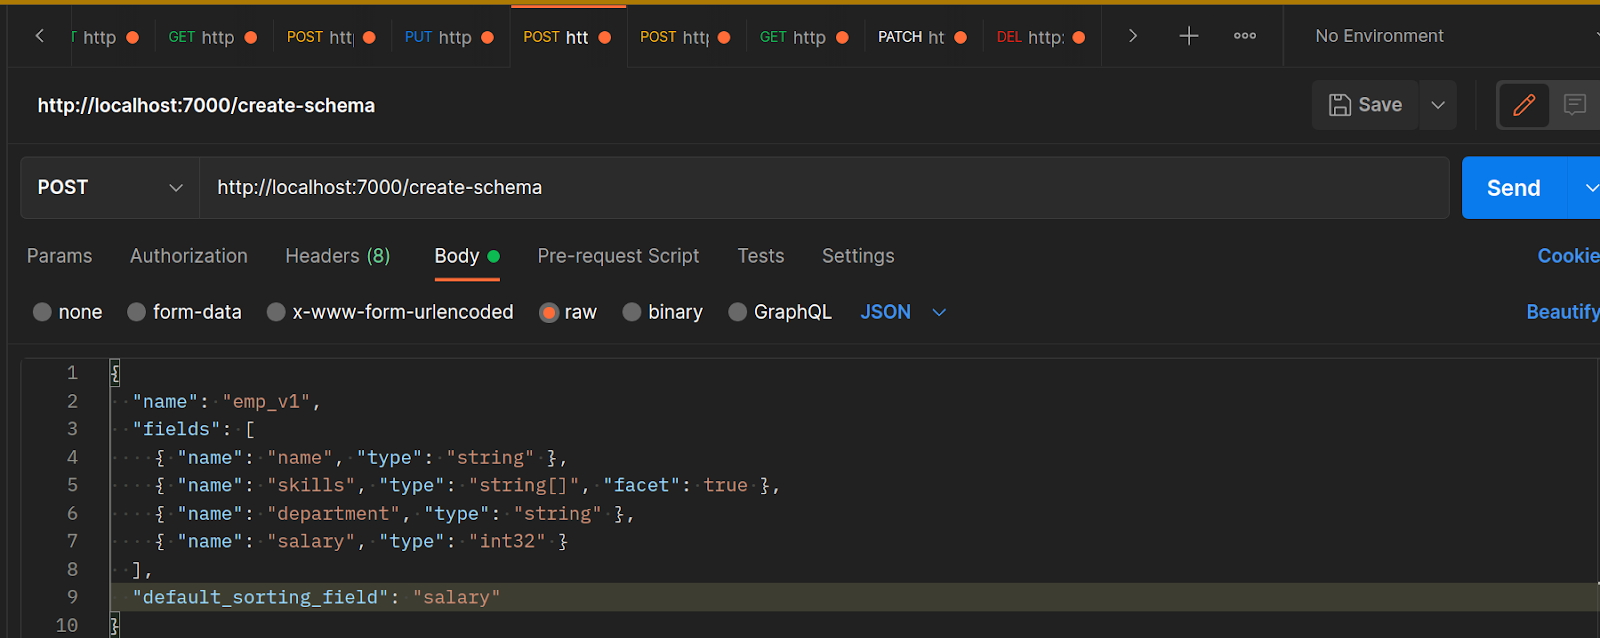Choose the form-data radio option
This screenshot has width=1600, height=638.
[137, 312]
